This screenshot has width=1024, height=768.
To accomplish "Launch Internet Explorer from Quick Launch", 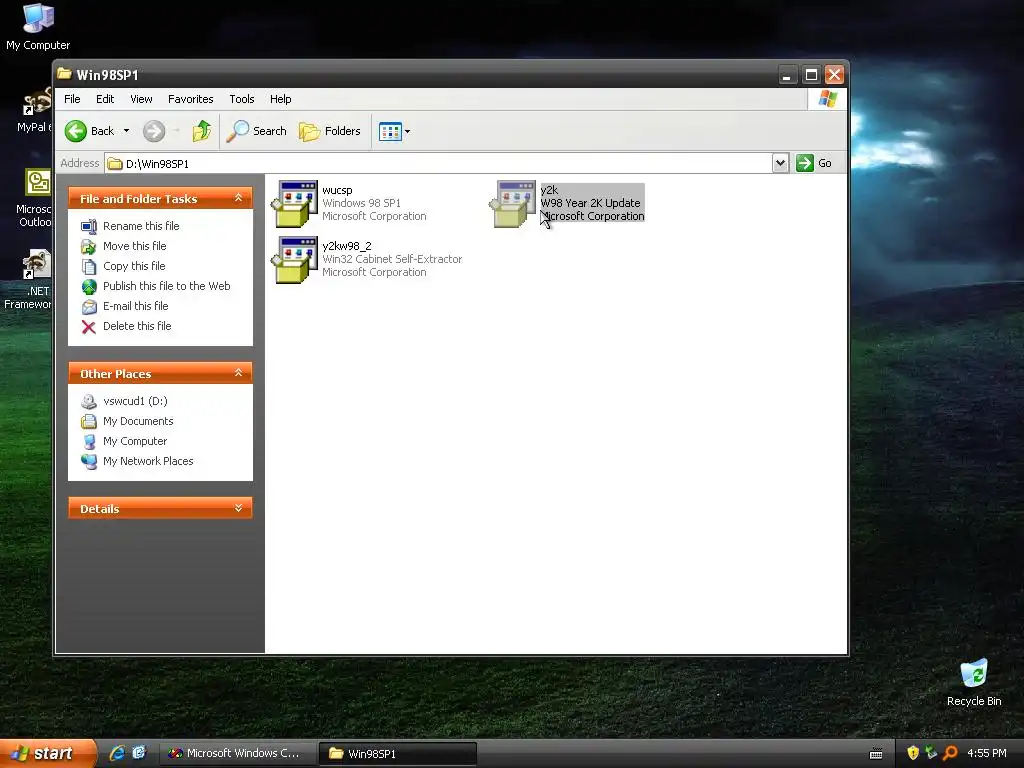I will pos(117,754).
